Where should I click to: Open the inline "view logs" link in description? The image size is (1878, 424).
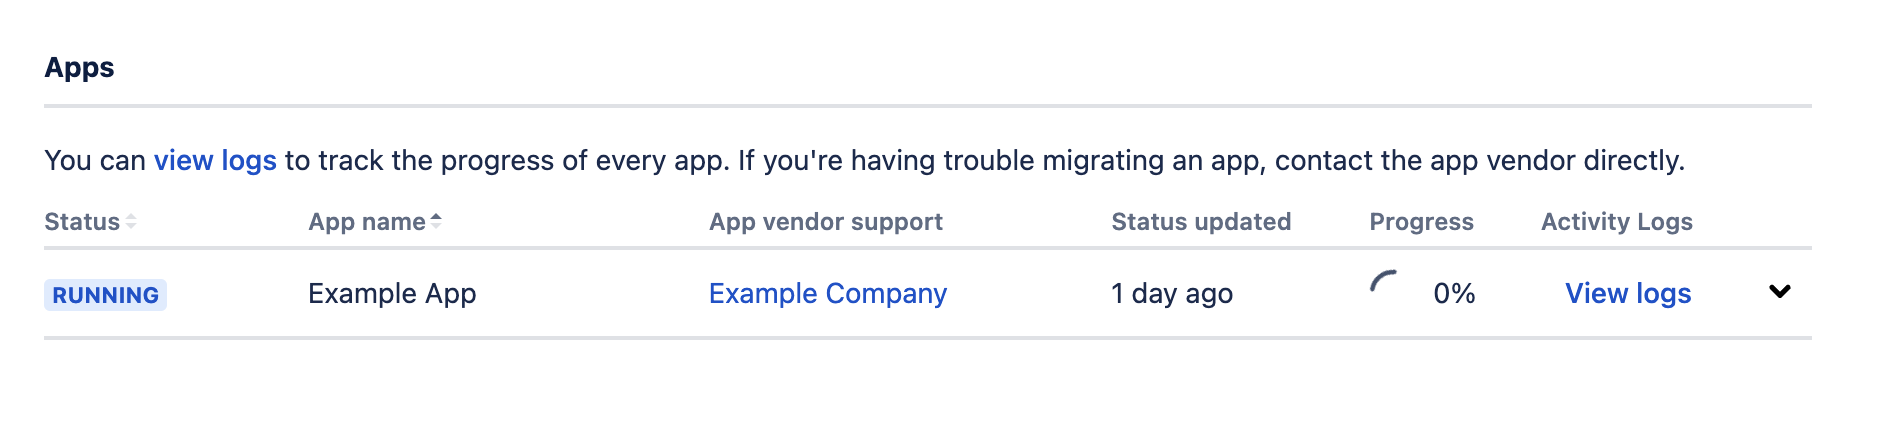click(215, 161)
